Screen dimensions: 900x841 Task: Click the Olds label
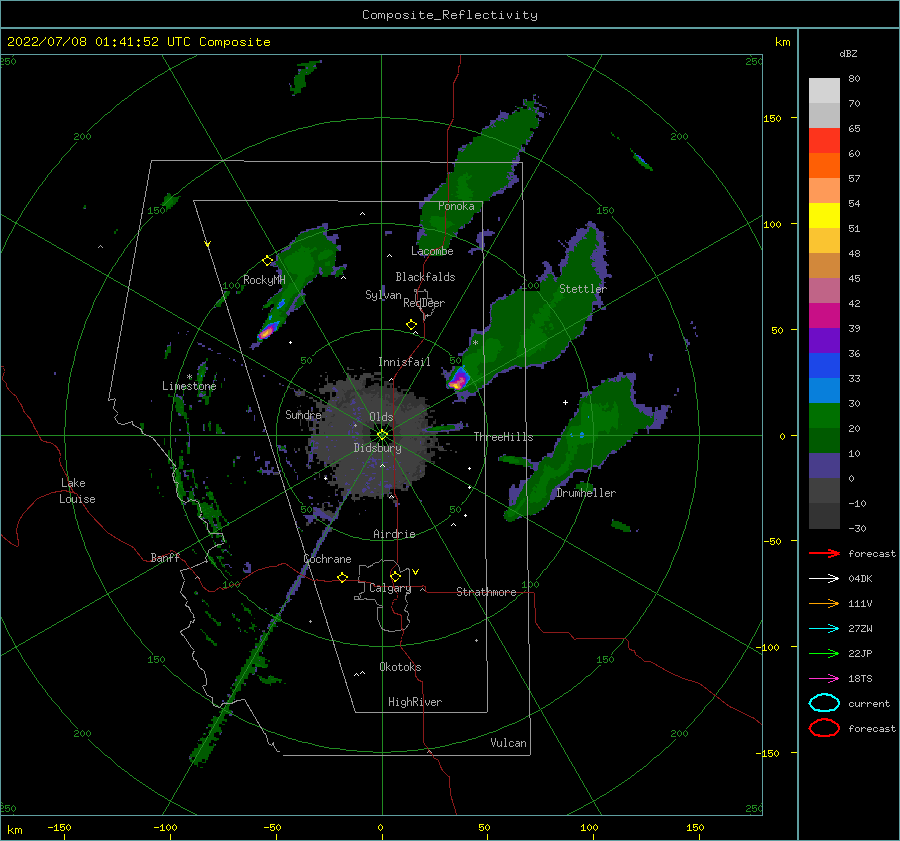tap(381, 417)
